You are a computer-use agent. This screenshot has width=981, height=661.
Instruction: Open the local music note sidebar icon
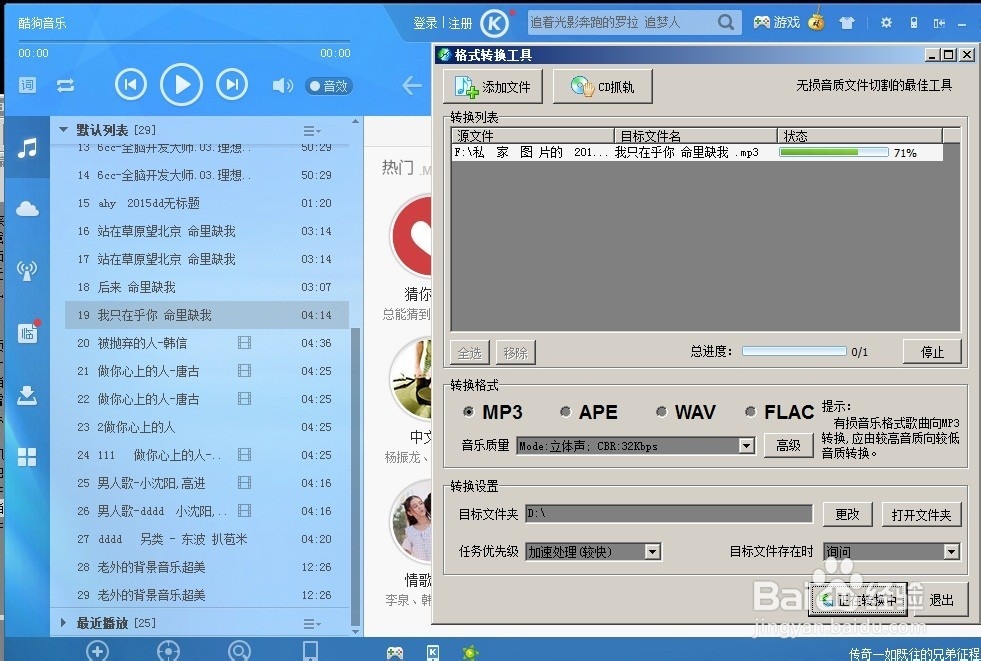pos(27,149)
